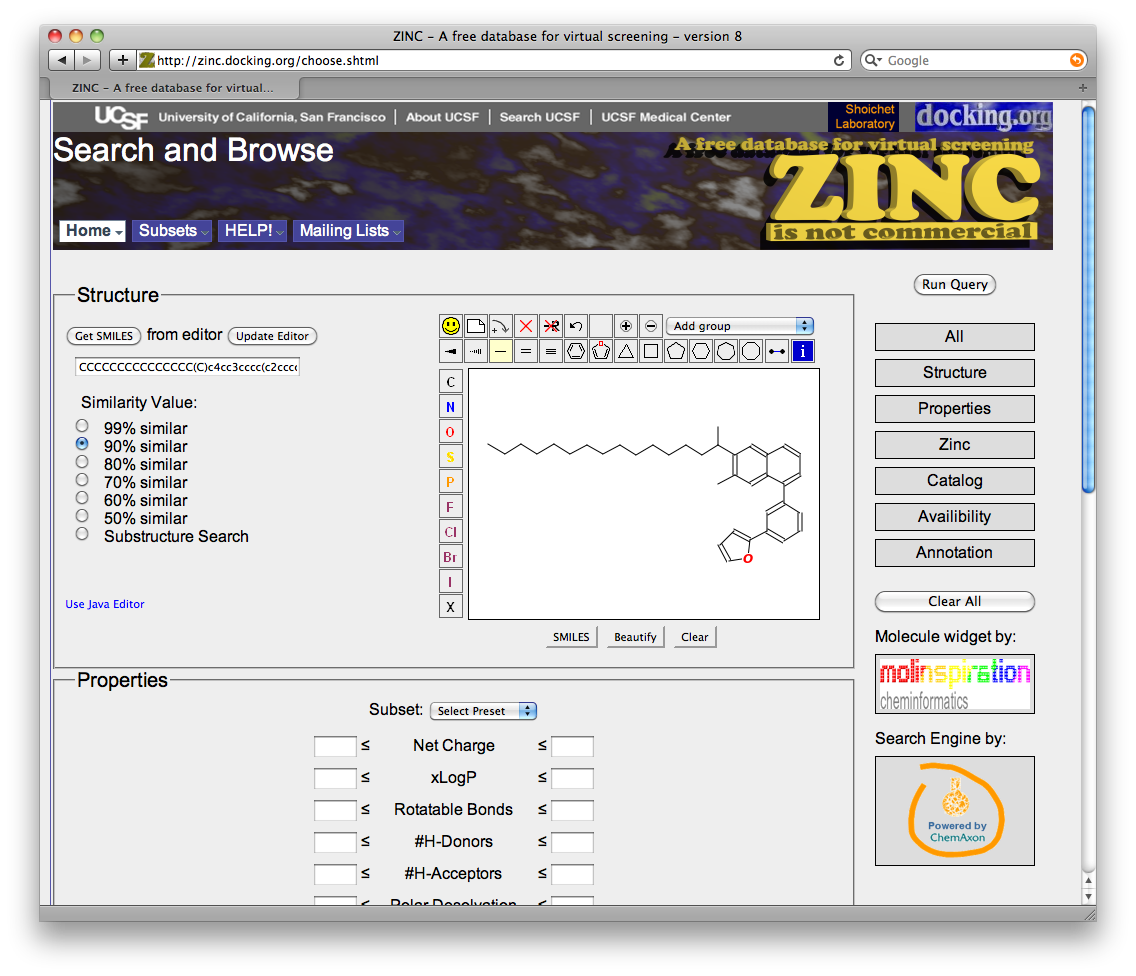Image resolution: width=1136 pixels, height=976 pixels.
Task: Select the Phosphorus atom button
Action: point(451,482)
